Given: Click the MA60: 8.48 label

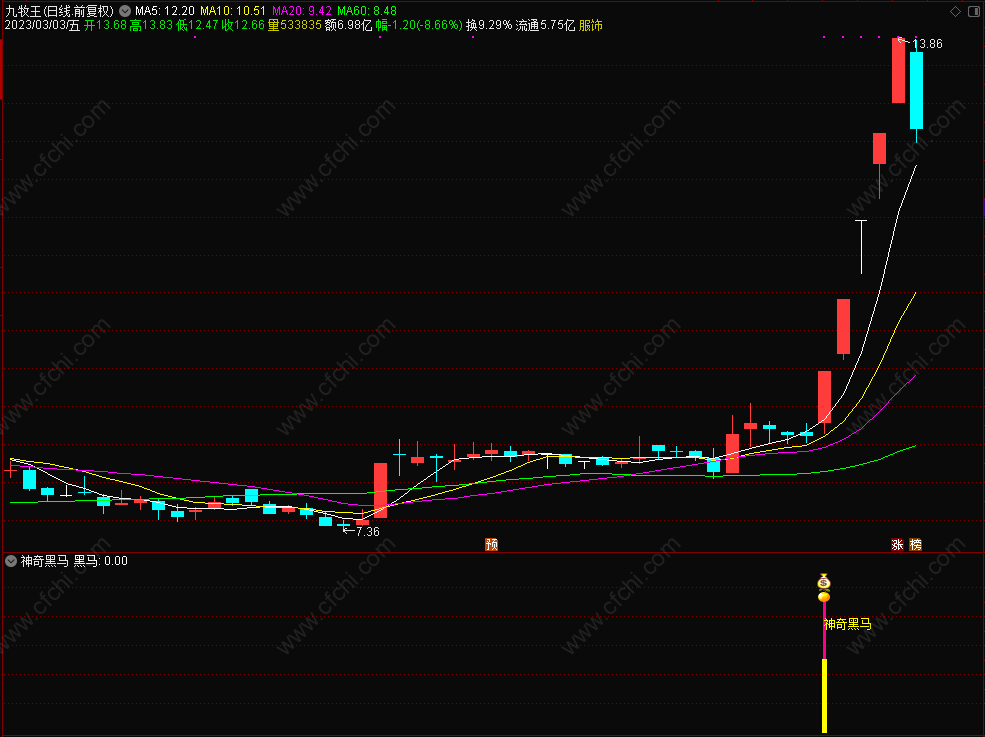Looking at the screenshot, I should (x=367, y=11).
